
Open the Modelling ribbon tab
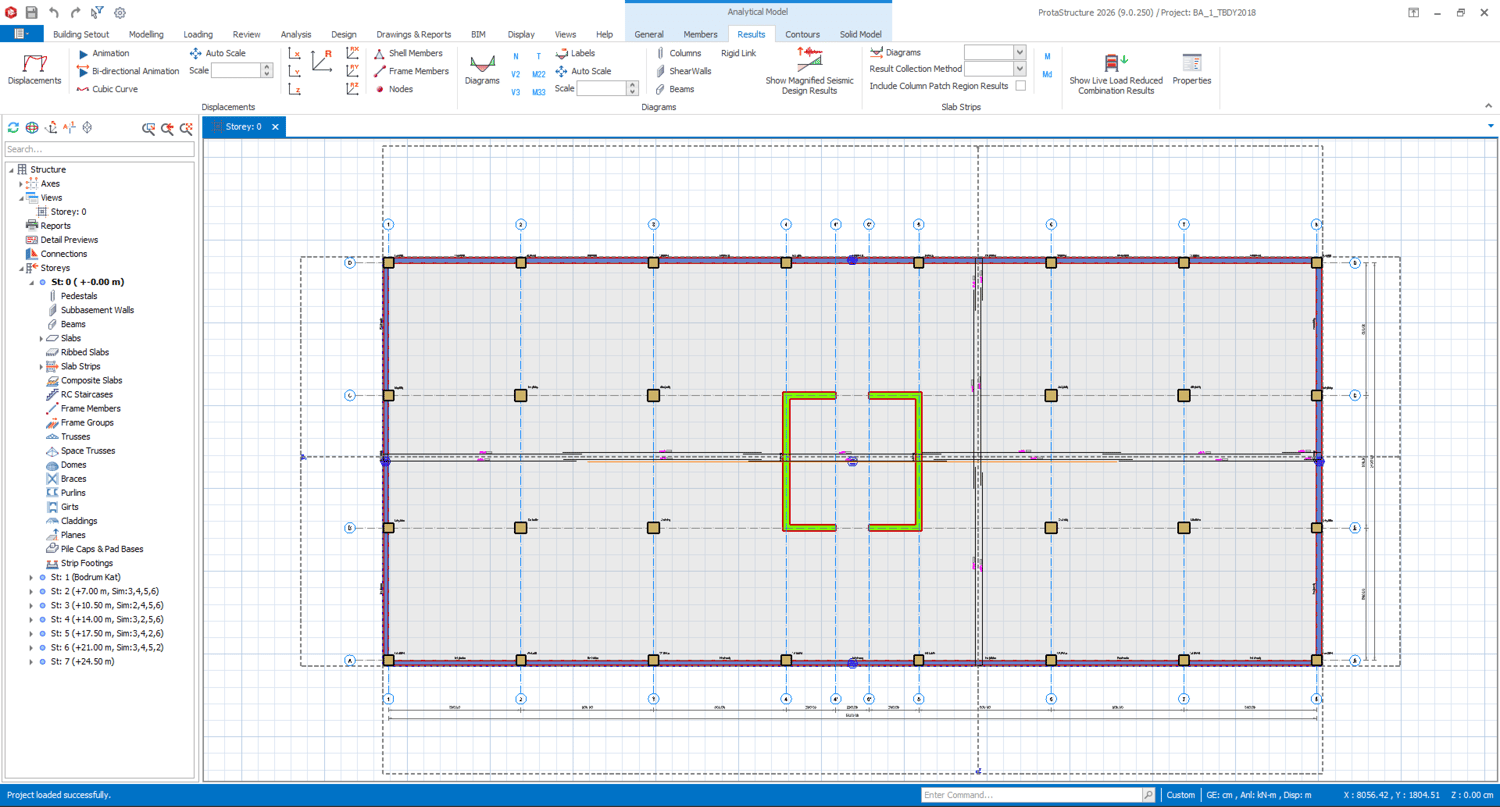pyautogui.click(x=146, y=34)
